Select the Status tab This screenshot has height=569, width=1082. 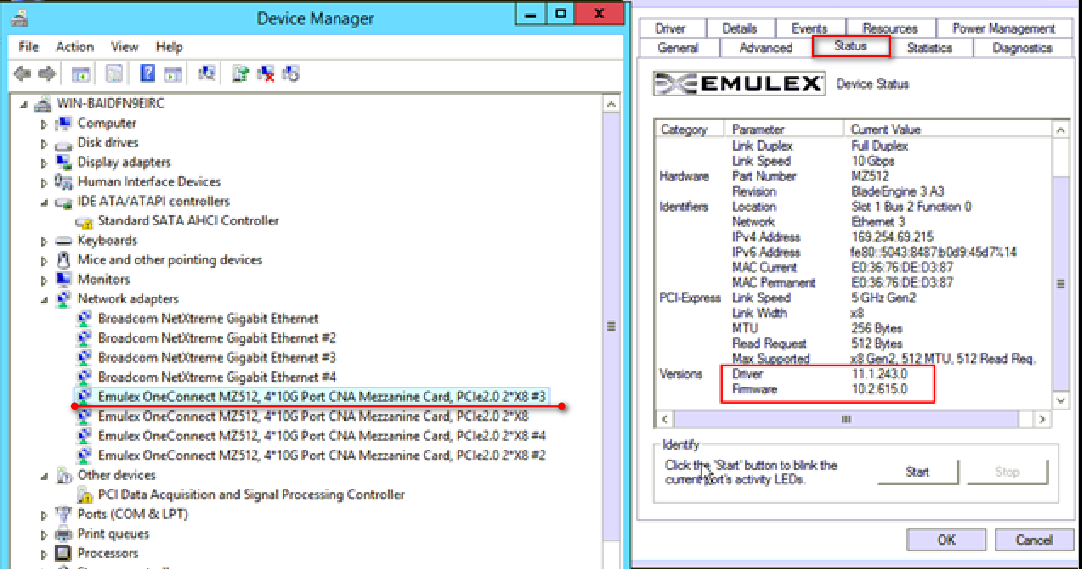851,46
